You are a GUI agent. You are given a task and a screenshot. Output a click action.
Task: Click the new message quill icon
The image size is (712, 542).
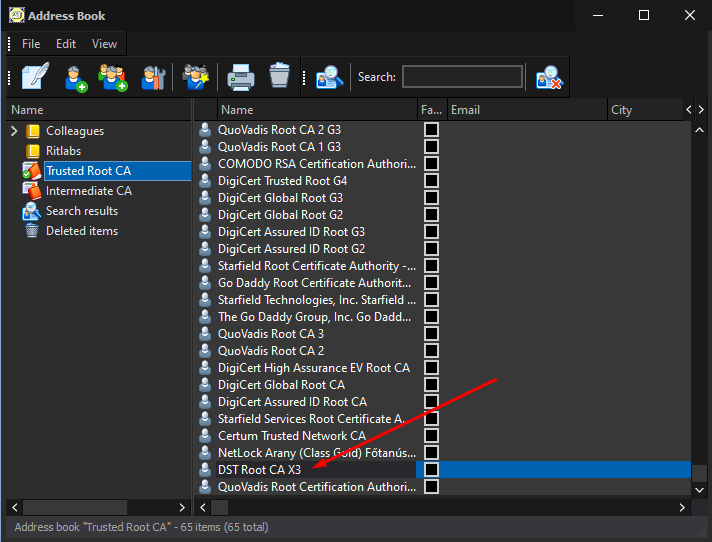(x=35, y=76)
